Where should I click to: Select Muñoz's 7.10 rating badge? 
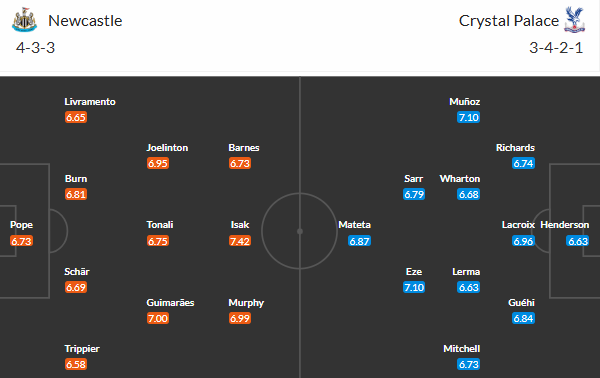(x=468, y=117)
